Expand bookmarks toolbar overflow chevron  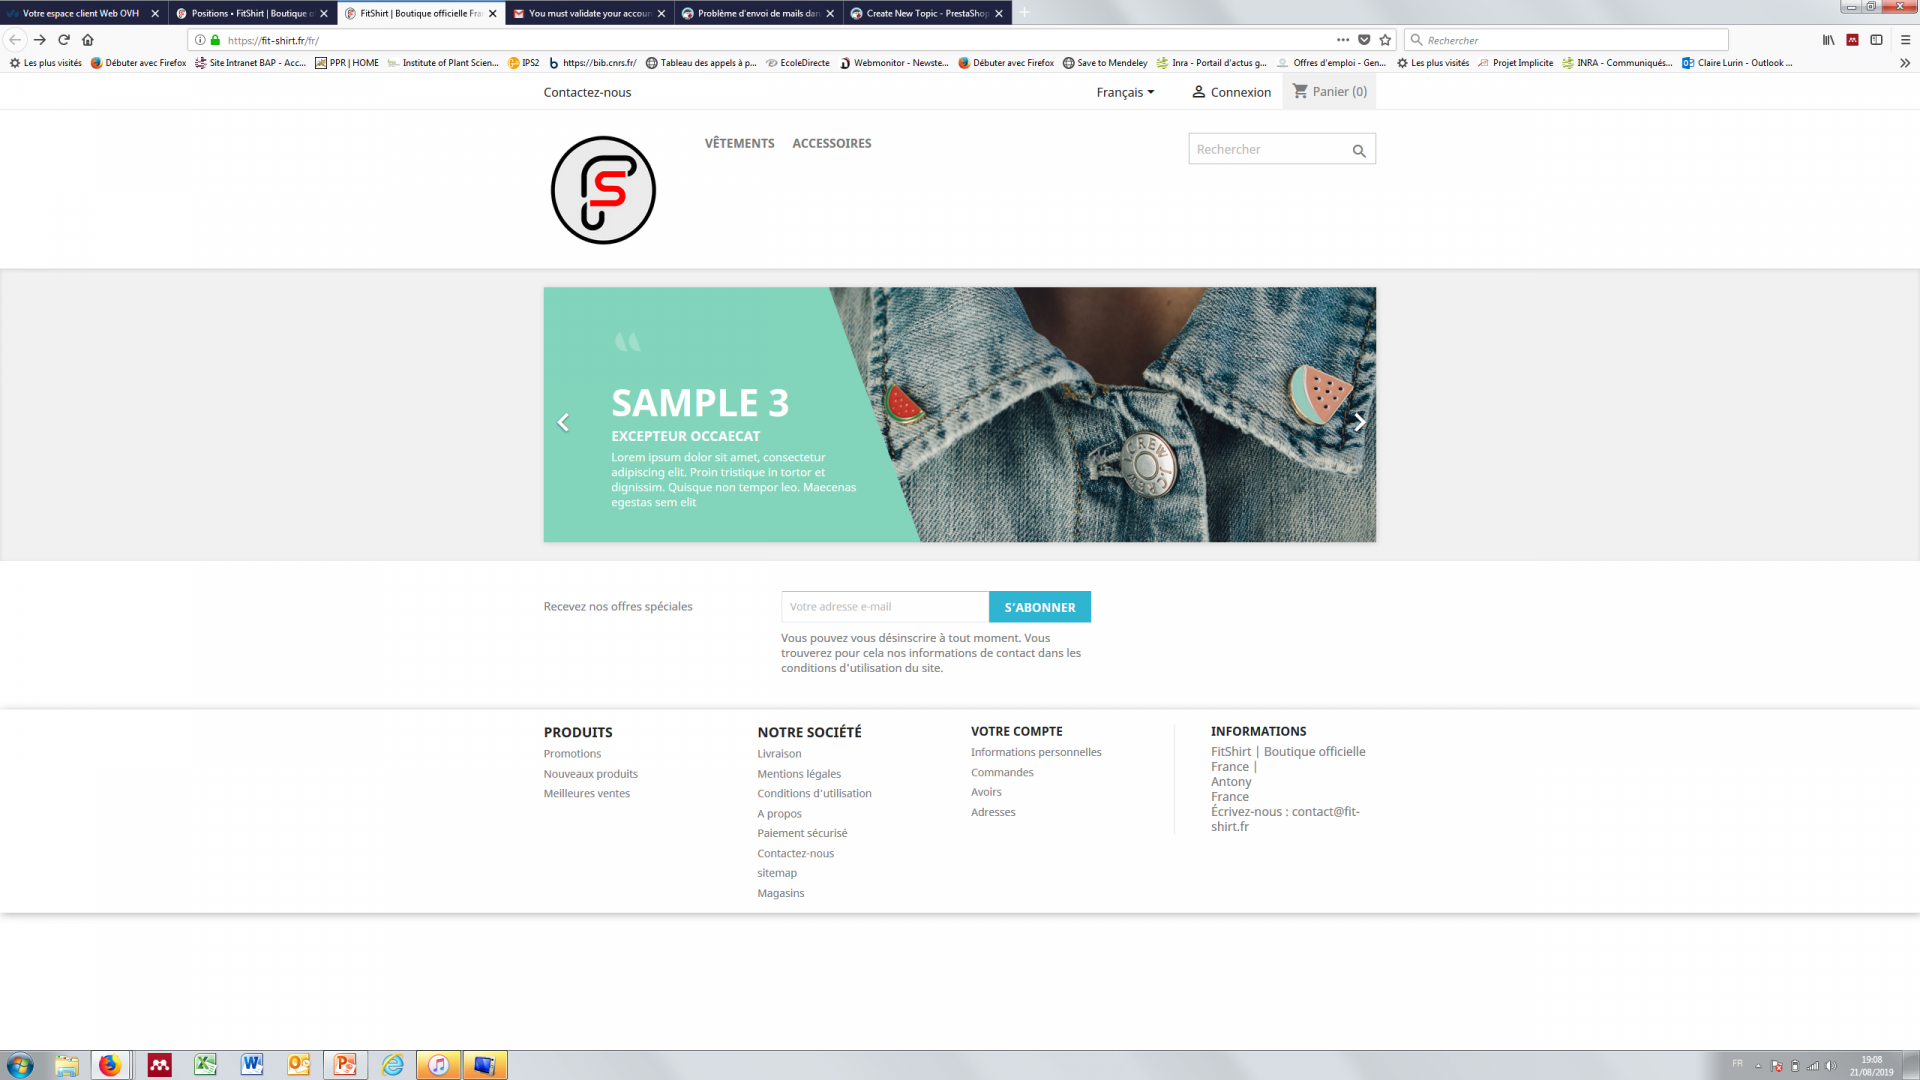point(1904,63)
